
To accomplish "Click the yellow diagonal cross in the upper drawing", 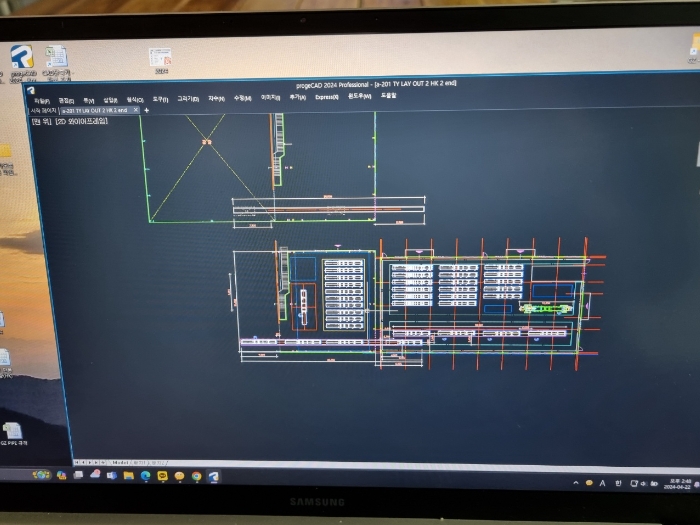I will pyautogui.click(x=206, y=142).
